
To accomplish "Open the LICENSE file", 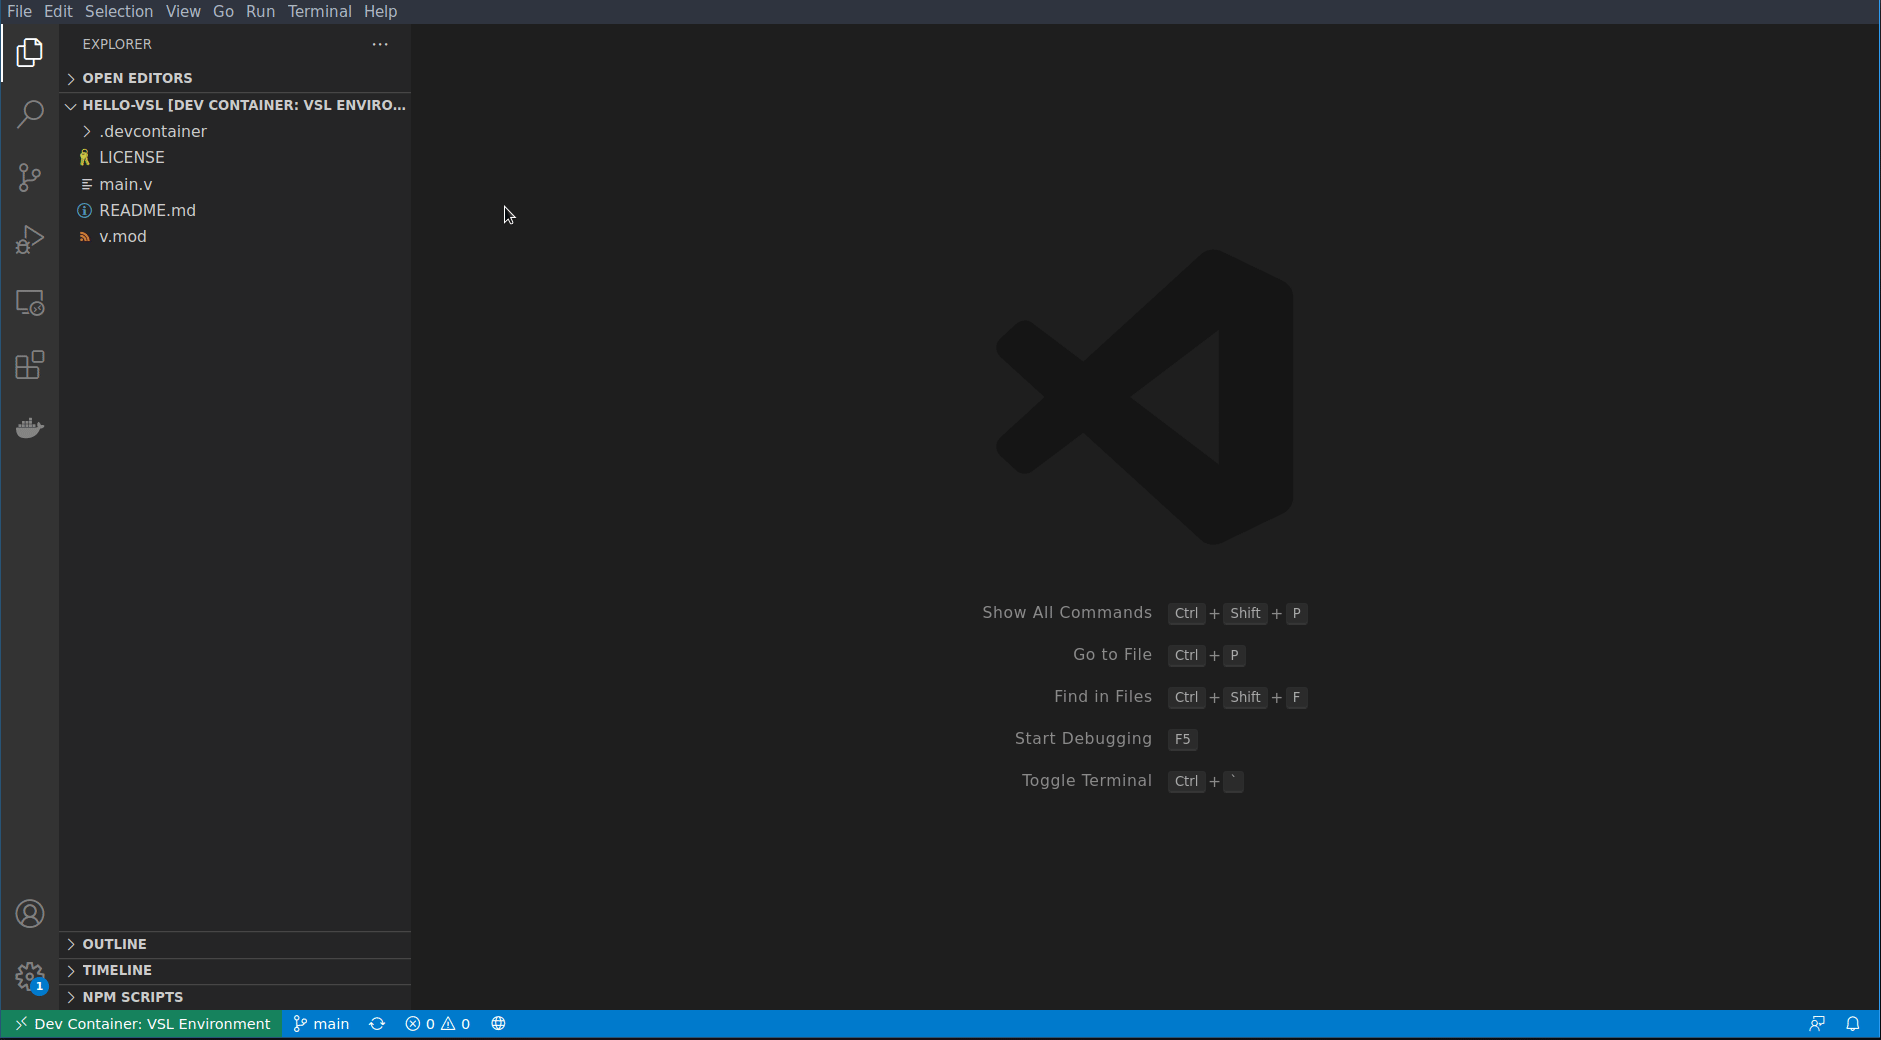I will click(x=235, y=157).
